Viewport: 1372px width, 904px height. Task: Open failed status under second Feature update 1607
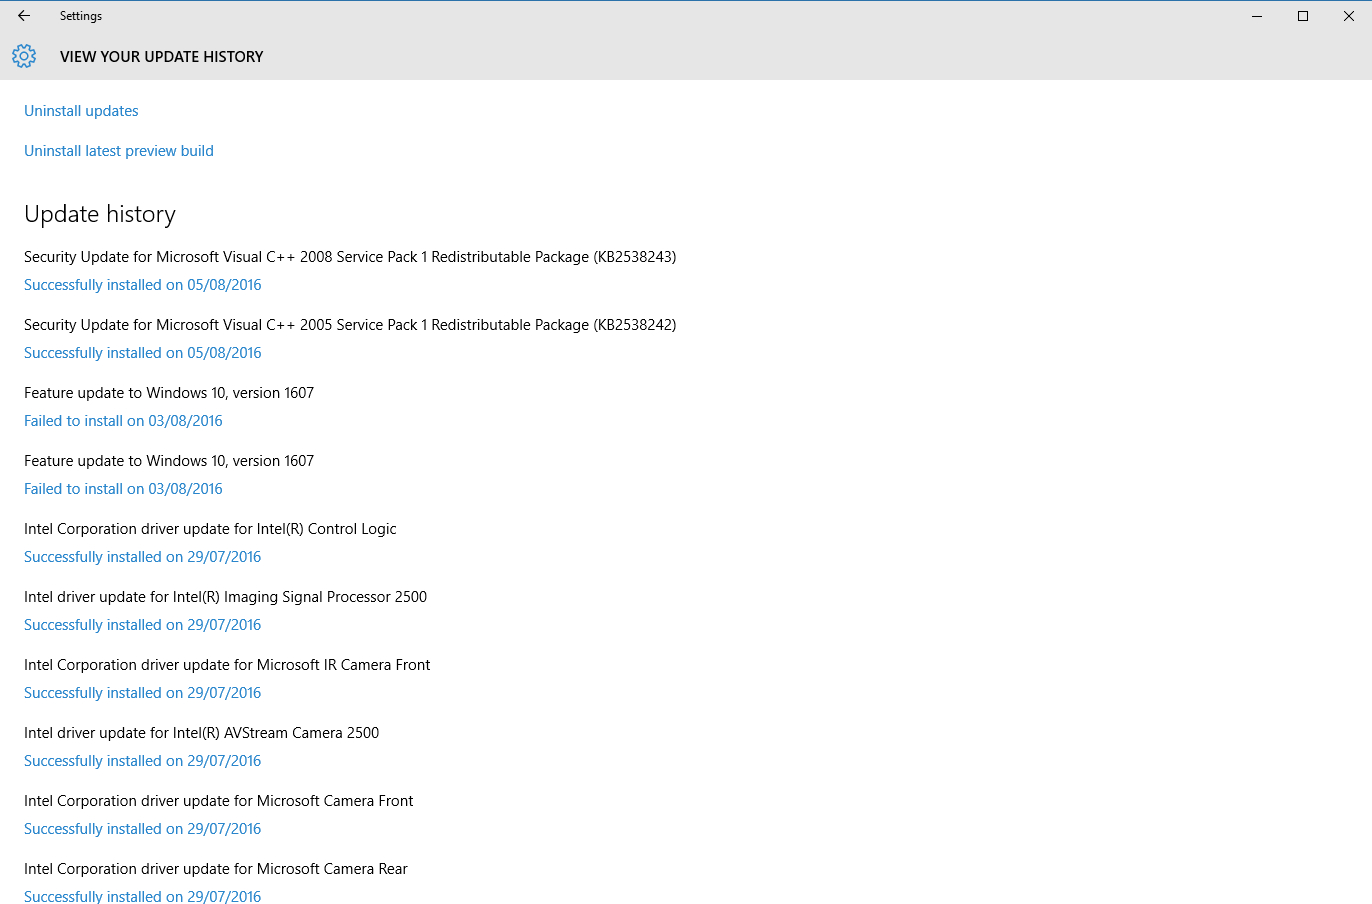123,489
